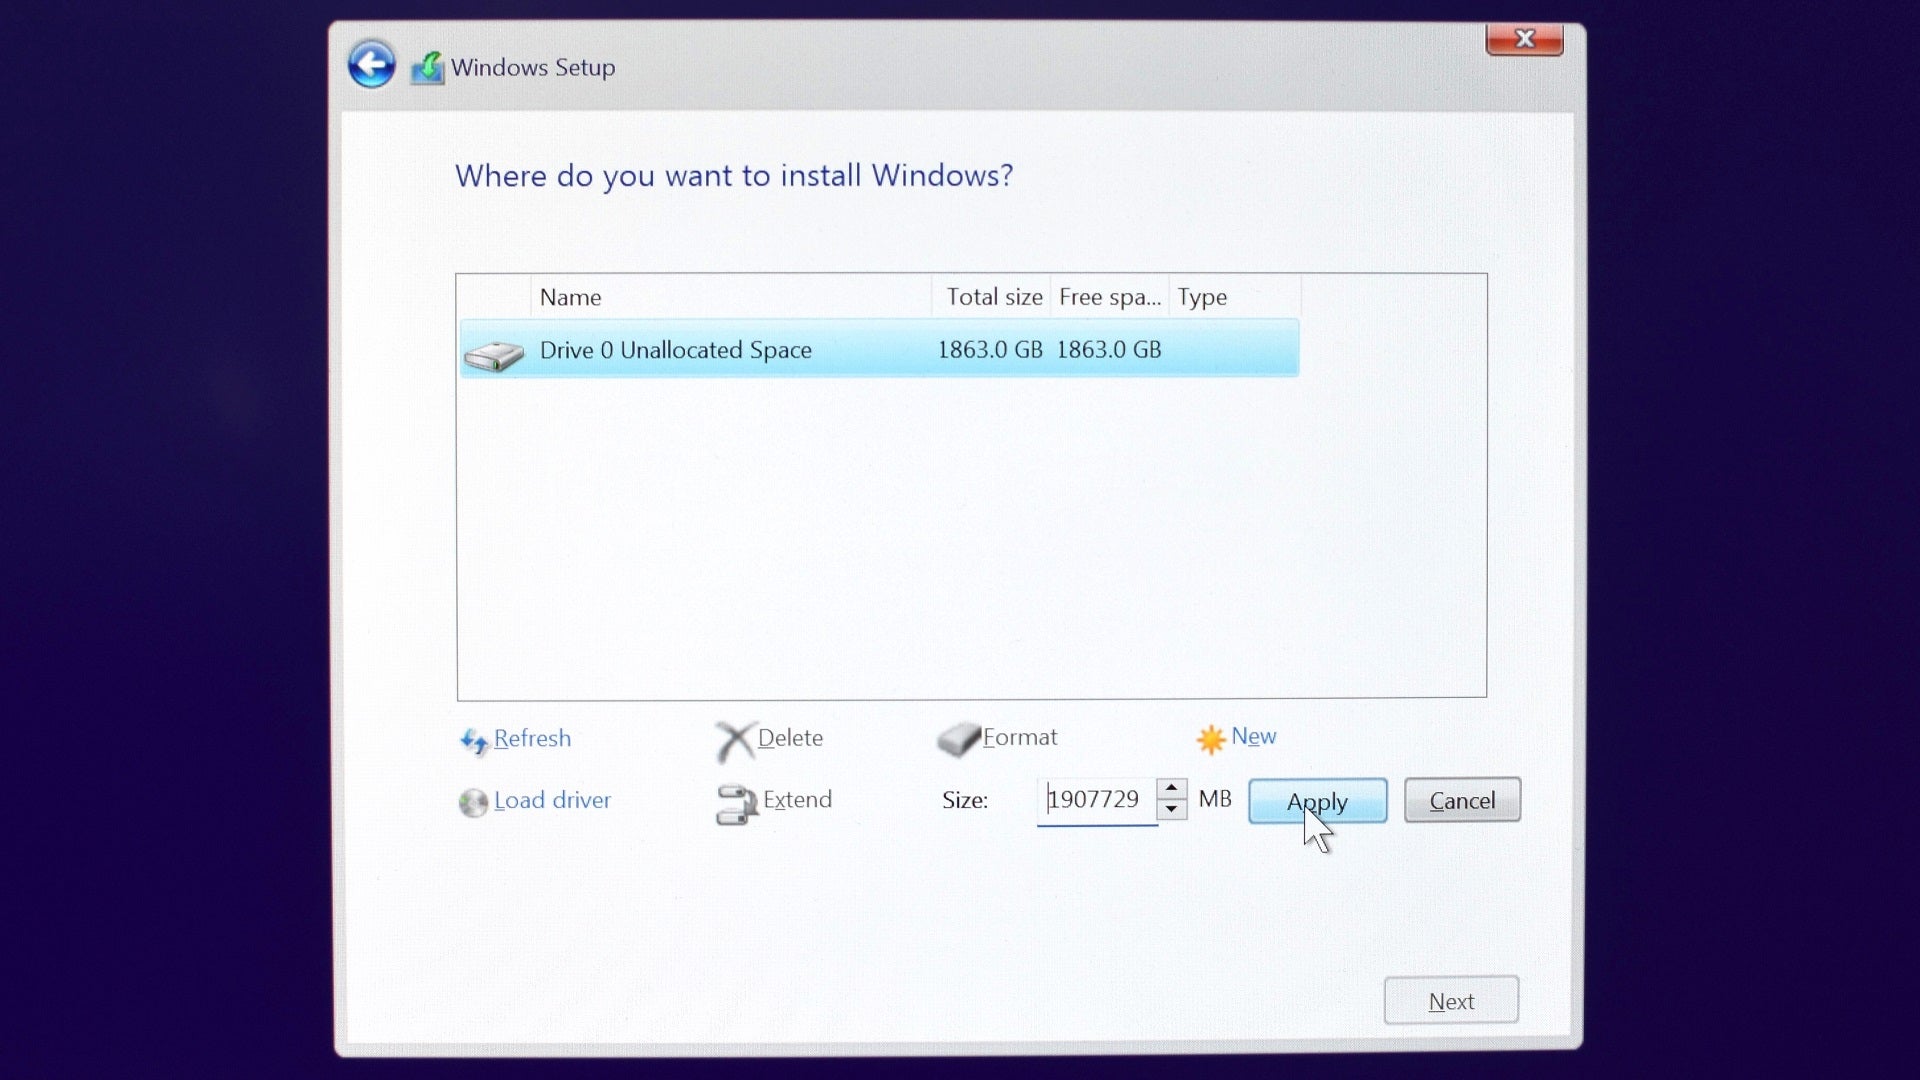Open the Refresh link

click(532, 739)
